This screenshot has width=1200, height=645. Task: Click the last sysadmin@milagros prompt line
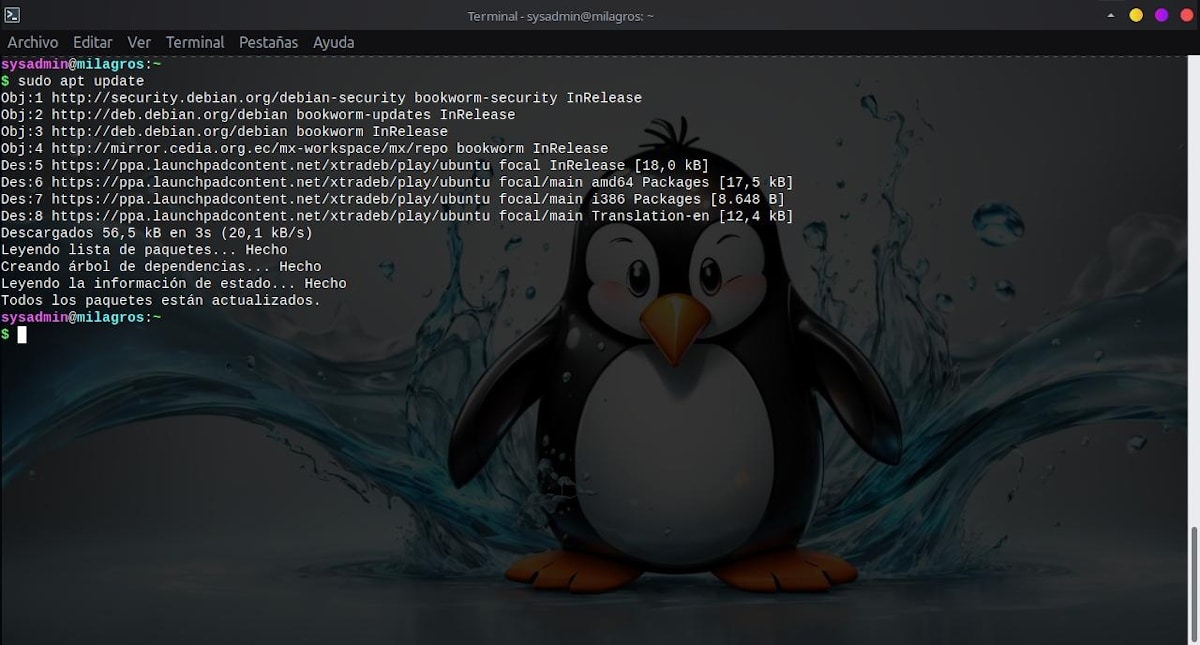pyautogui.click(x=81, y=317)
